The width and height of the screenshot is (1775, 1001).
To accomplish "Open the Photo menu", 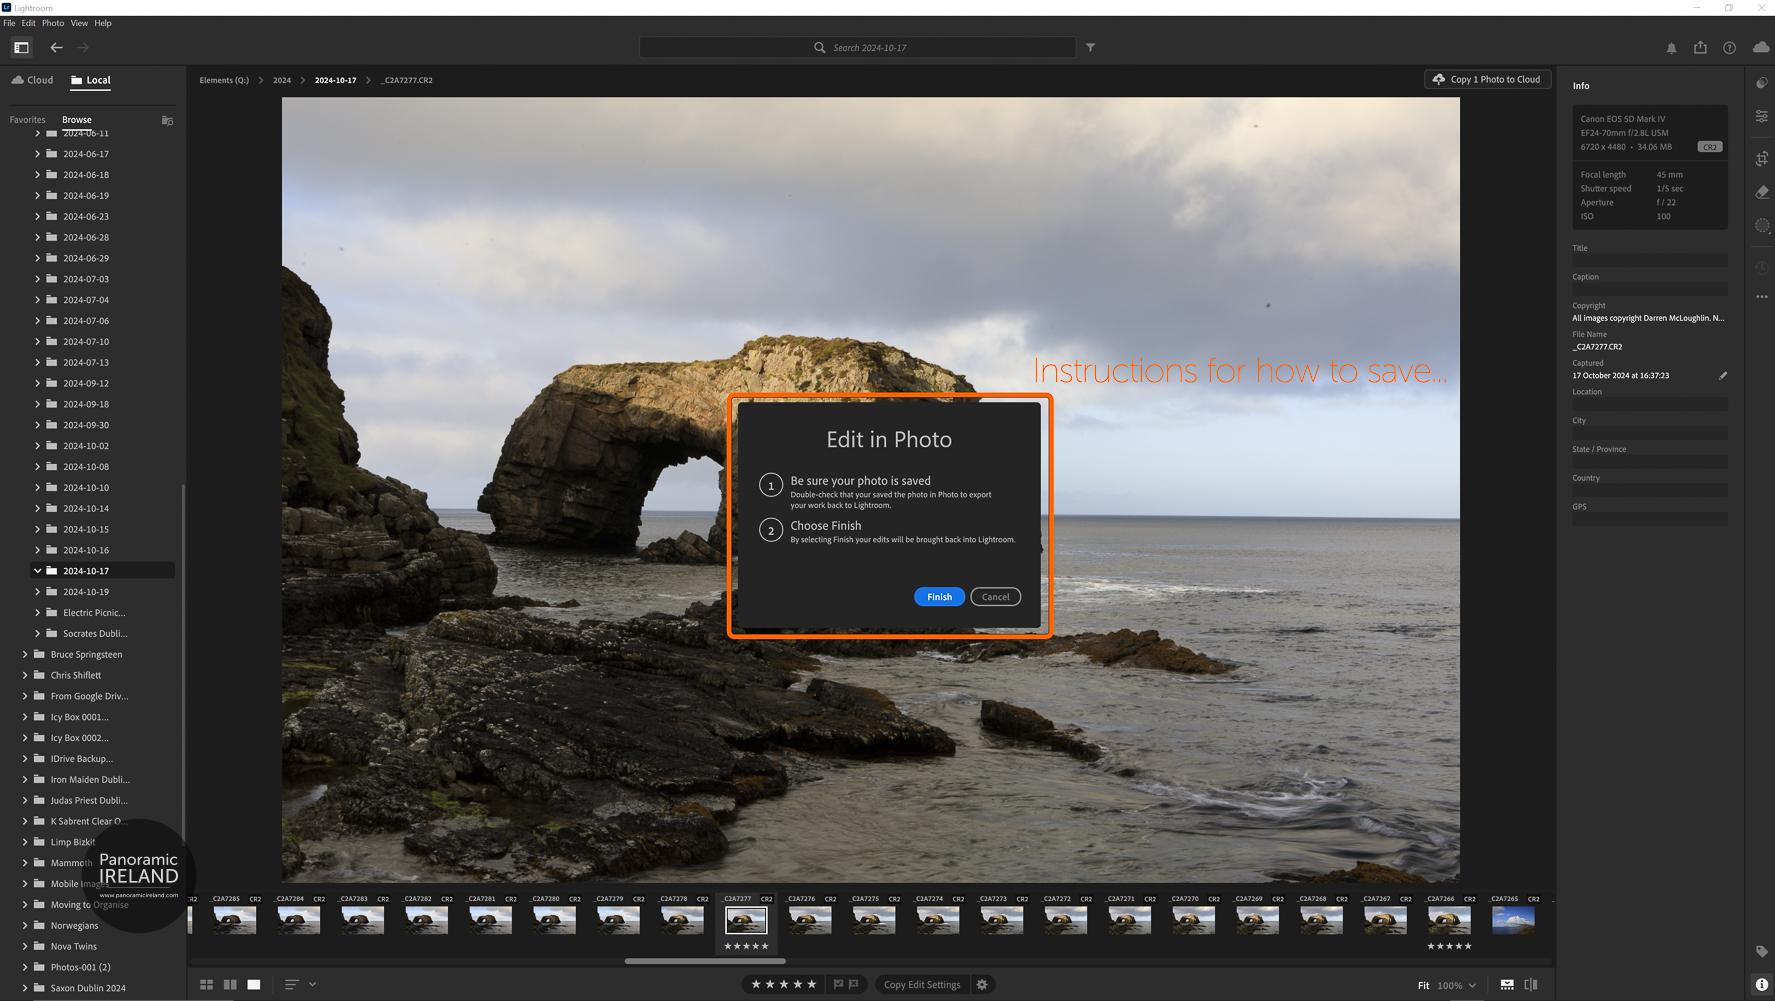I will (x=53, y=23).
